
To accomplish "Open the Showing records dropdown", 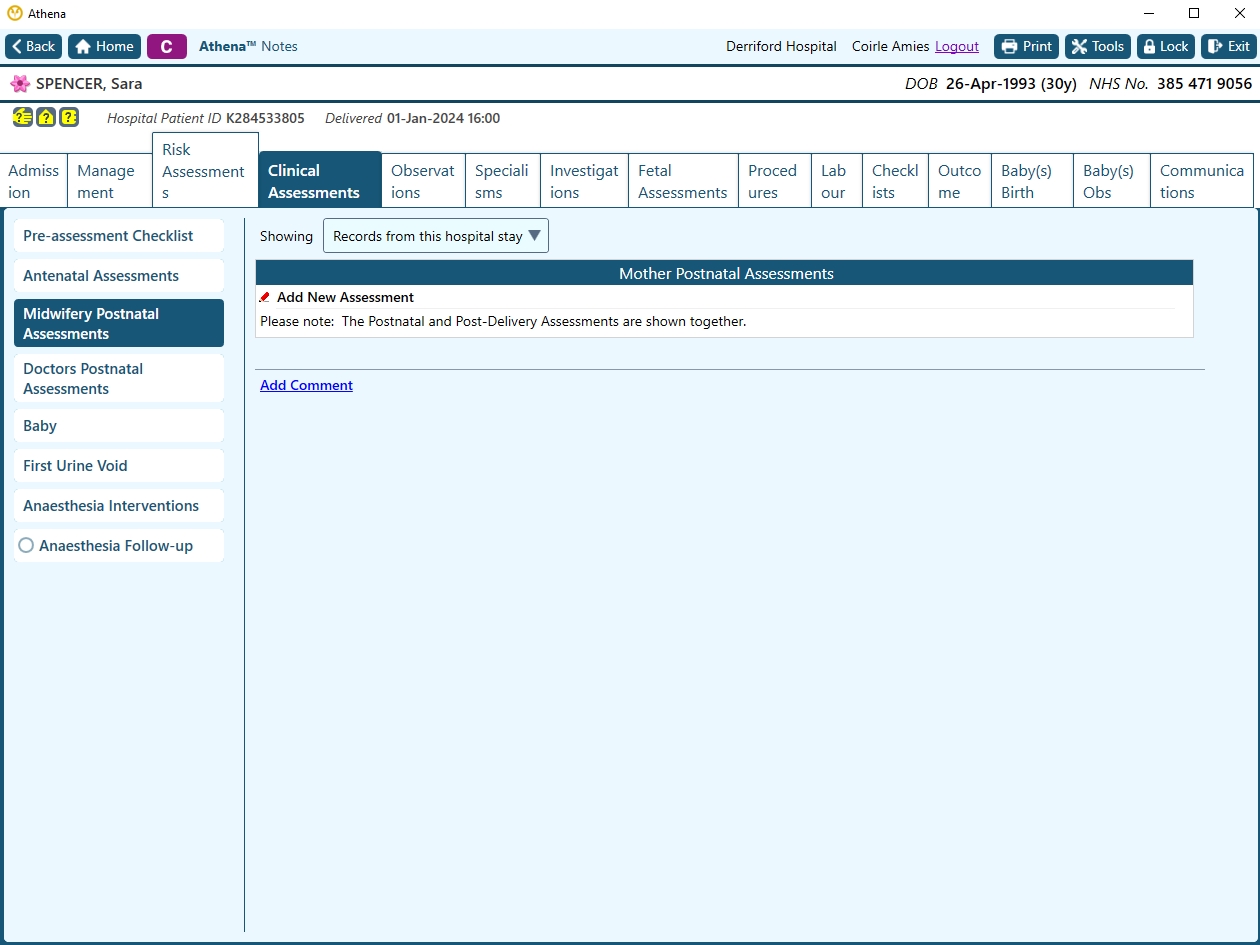I will (436, 236).
